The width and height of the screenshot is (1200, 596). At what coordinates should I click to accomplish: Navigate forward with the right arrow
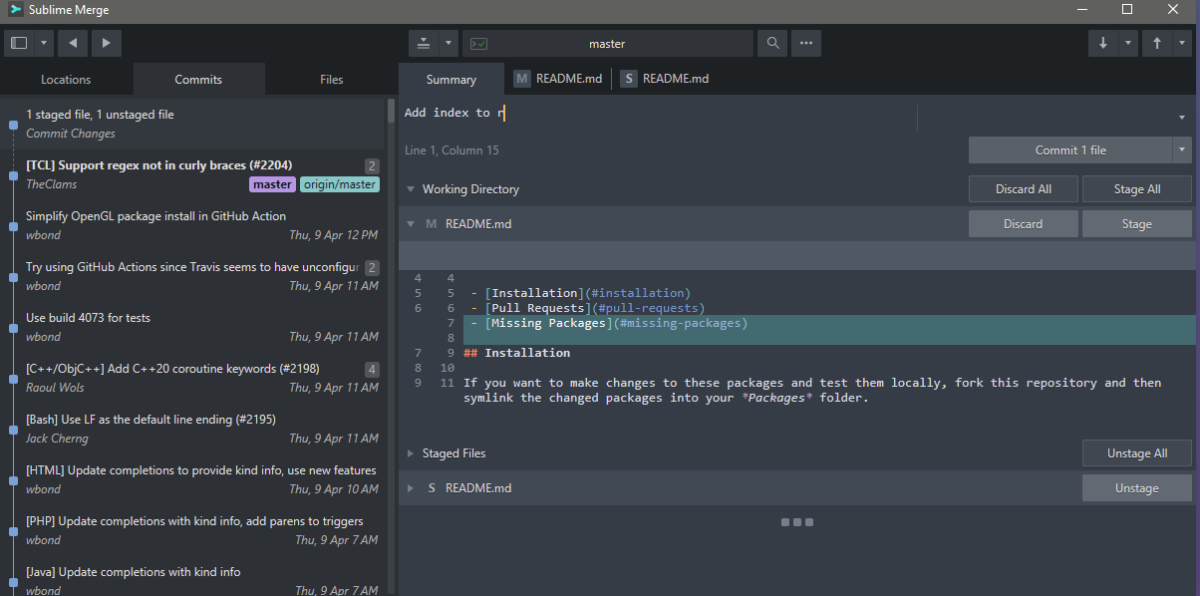pyautogui.click(x=106, y=43)
